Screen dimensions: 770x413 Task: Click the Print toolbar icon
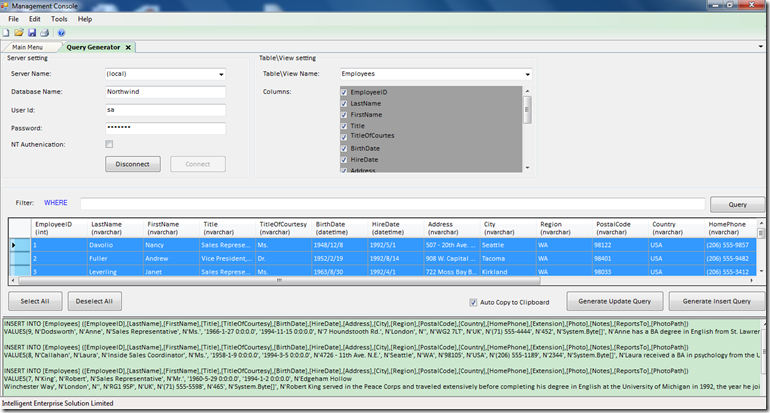click(44, 33)
